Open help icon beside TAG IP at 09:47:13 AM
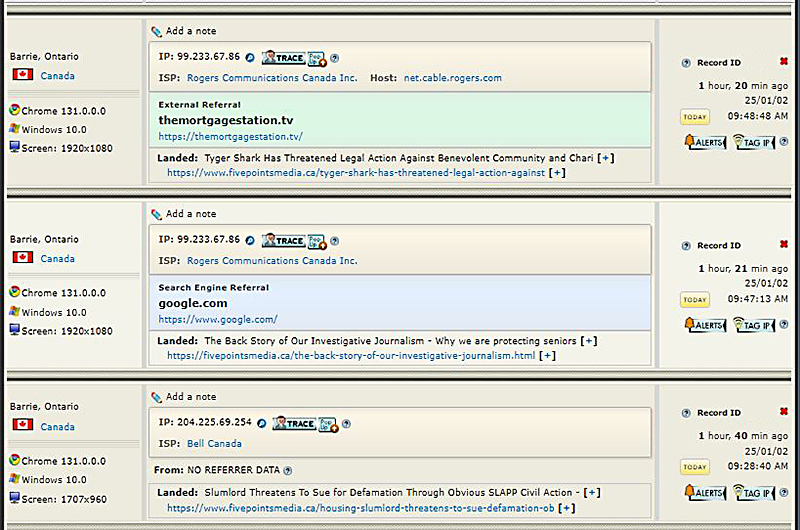The image size is (800, 530). 784,324
